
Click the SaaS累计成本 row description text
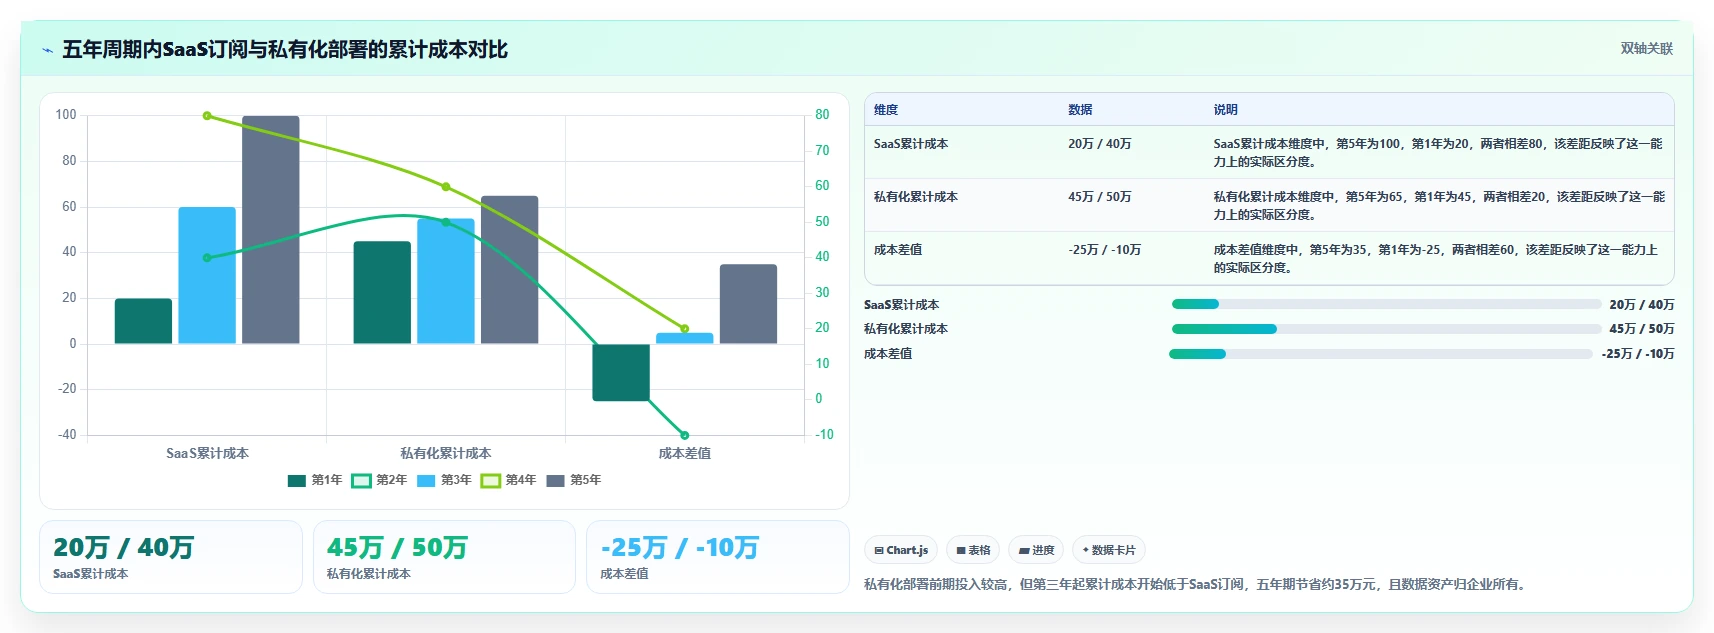[1438, 153]
